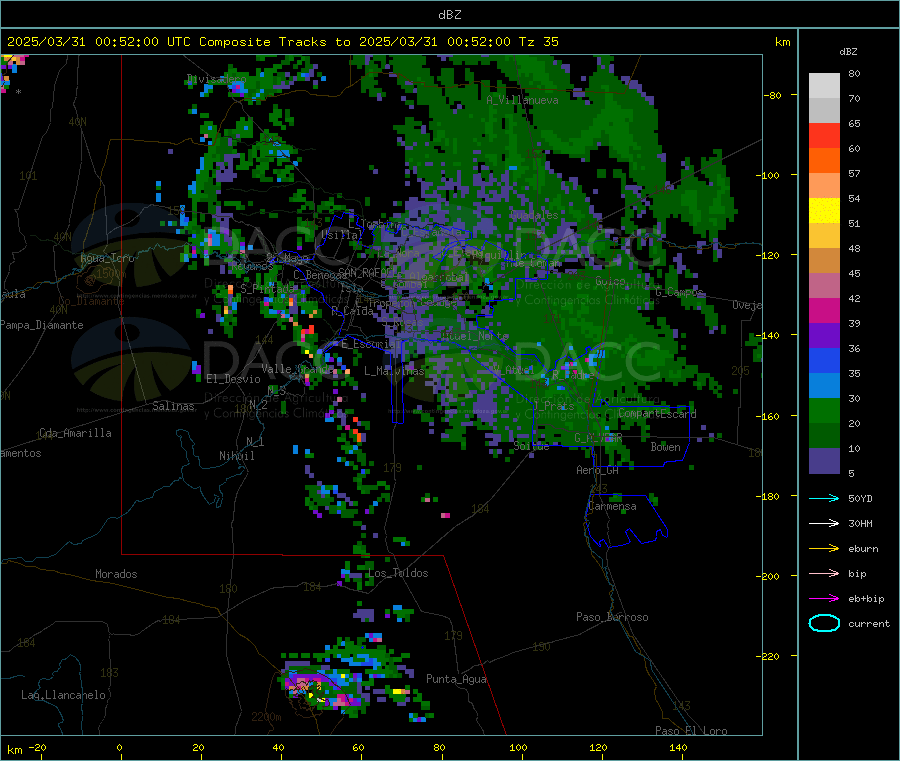Click the blue polygon around Carmensa
This screenshot has height=761, width=900.
coord(626,521)
